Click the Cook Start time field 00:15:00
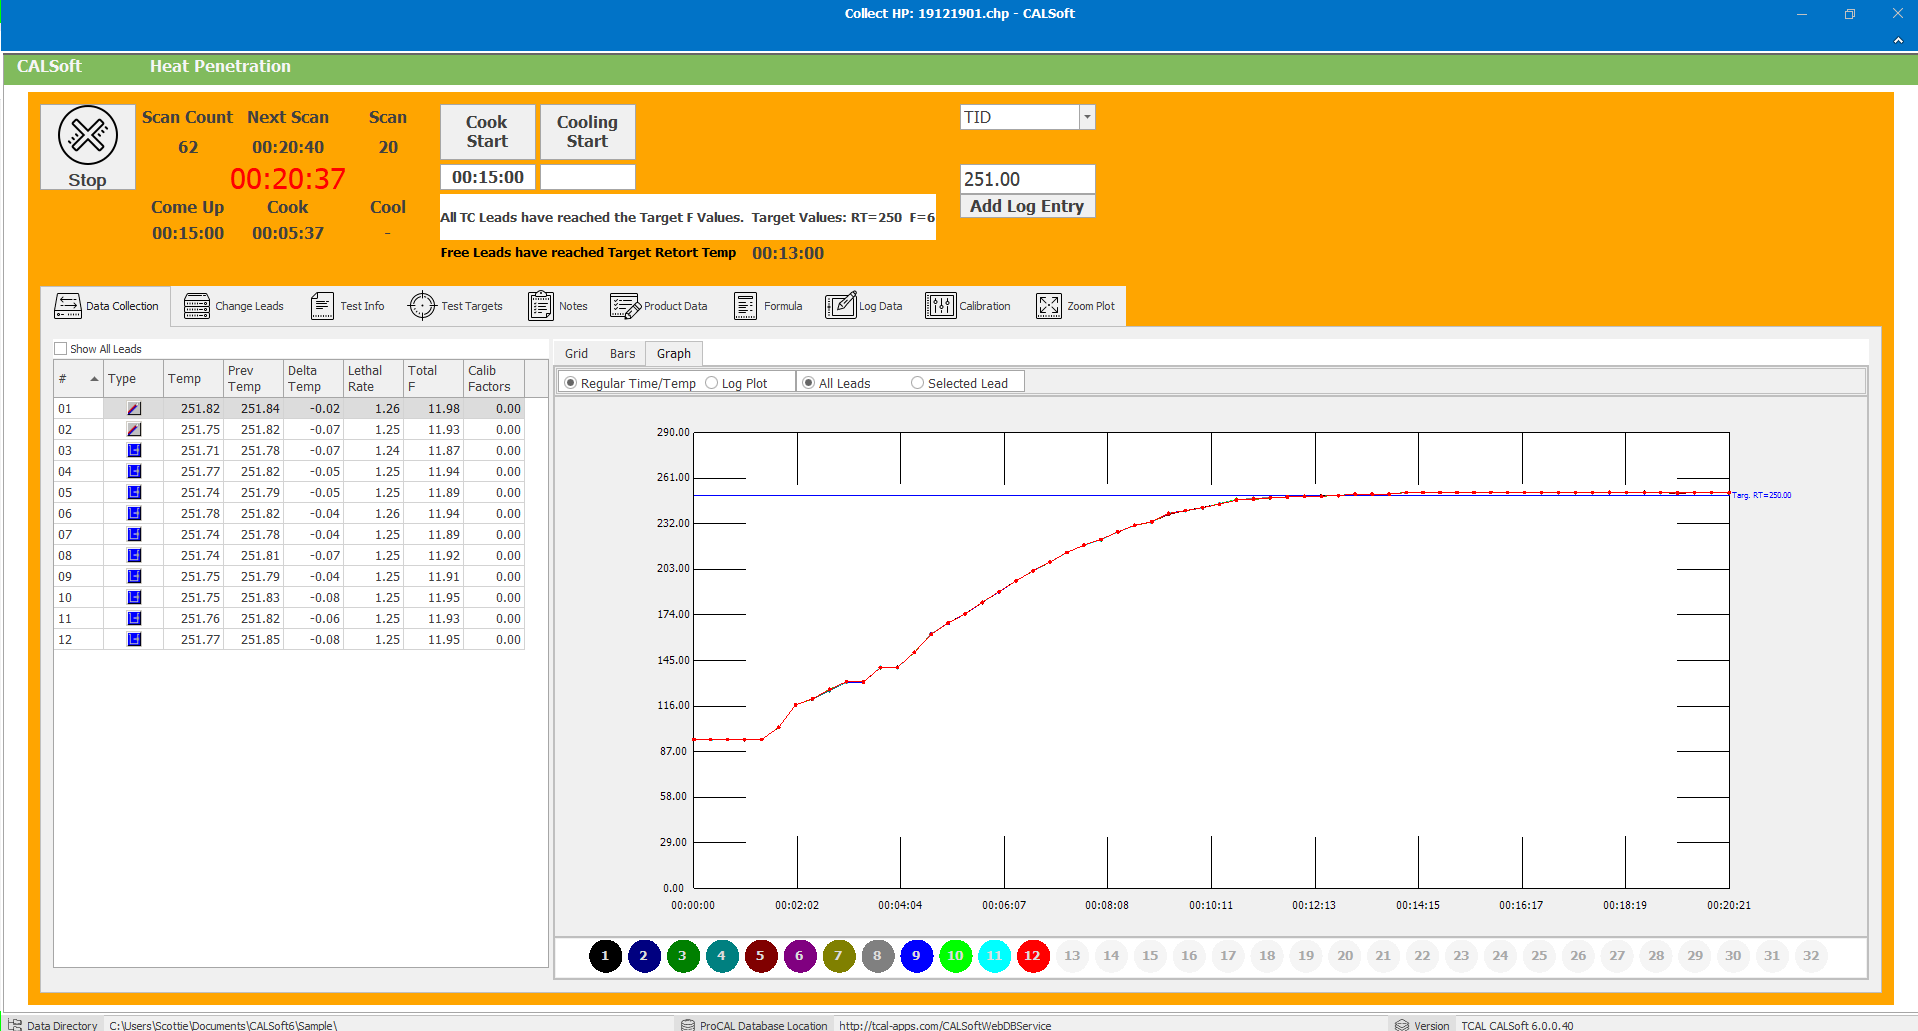The width and height of the screenshot is (1918, 1031). pyautogui.click(x=487, y=177)
